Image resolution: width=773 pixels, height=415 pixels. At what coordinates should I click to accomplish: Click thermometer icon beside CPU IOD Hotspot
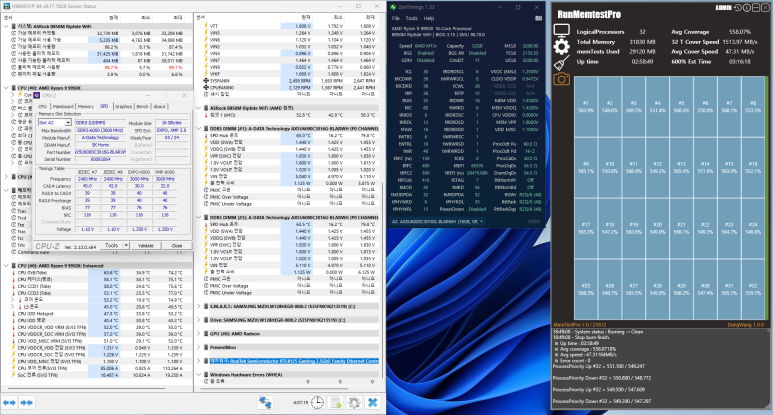coord(13,313)
